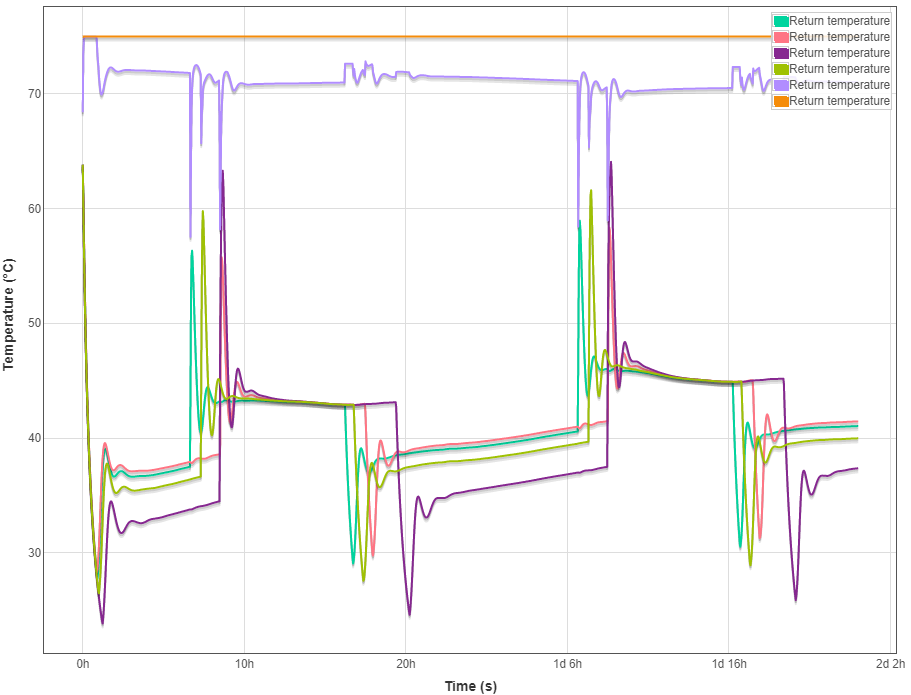This screenshot has width=911, height=695.
Task: Click the olive green legend swatch
Action: [780, 69]
